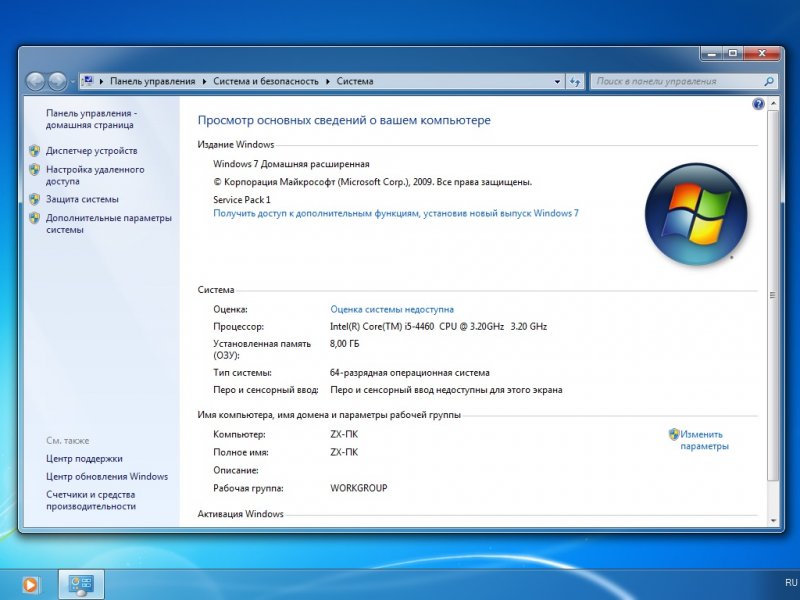Click the Control Panel icon in the address bar
800x600 pixels.
(x=88, y=81)
